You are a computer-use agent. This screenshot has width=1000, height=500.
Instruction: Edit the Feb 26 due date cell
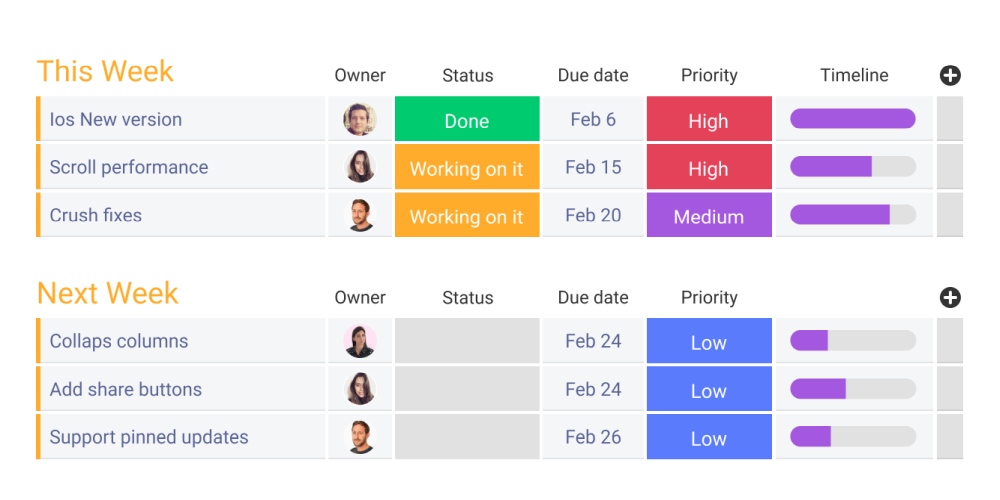pyautogui.click(x=593, y=437)
